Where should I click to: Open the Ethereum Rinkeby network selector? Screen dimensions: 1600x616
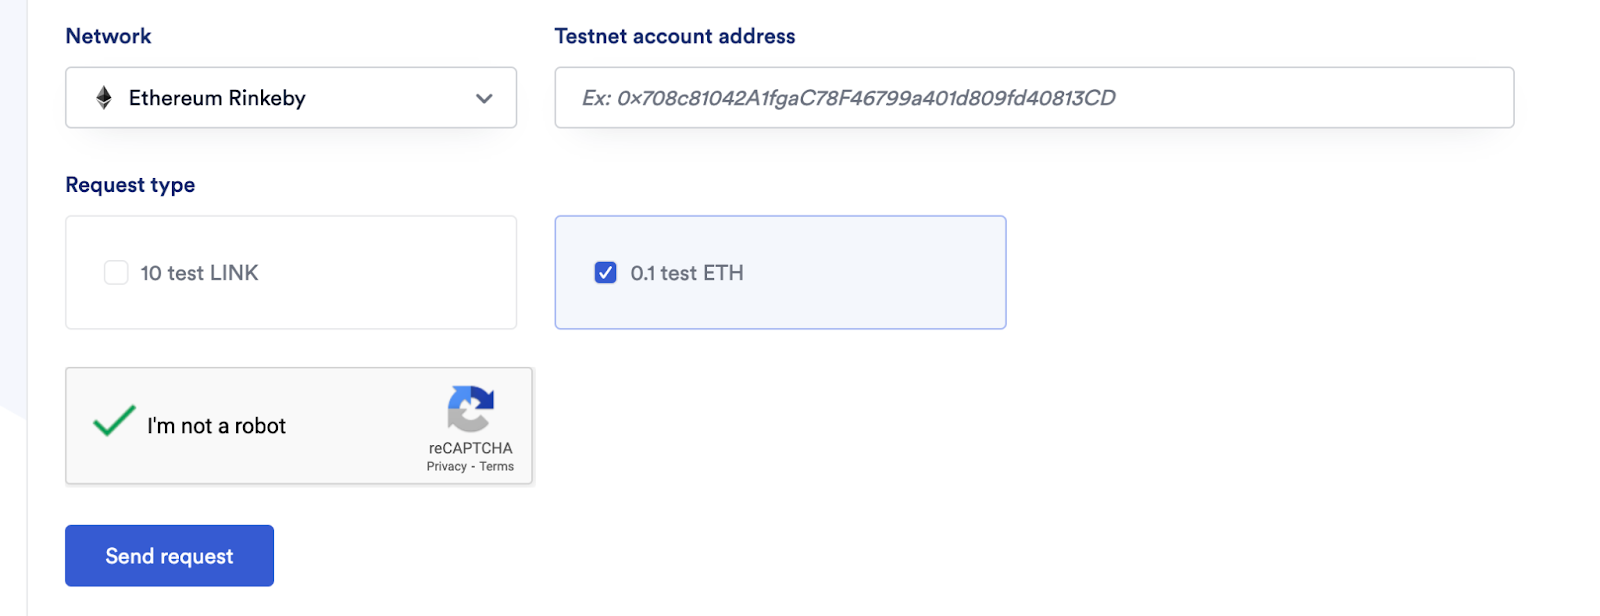pyautogui.click(x=291, y=97)
